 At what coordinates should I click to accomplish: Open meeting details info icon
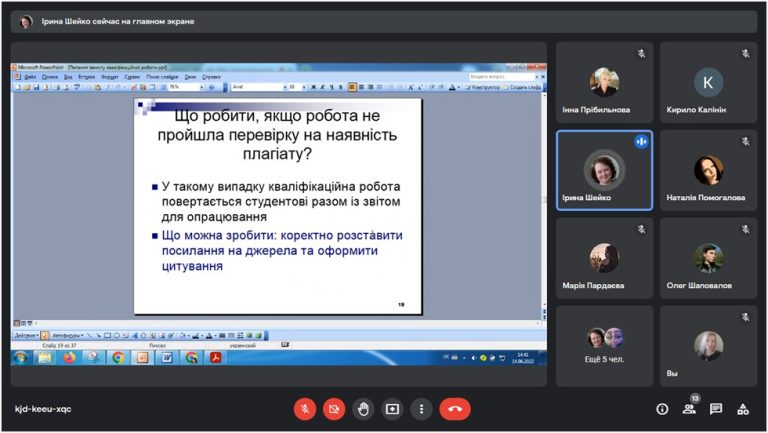662,409
